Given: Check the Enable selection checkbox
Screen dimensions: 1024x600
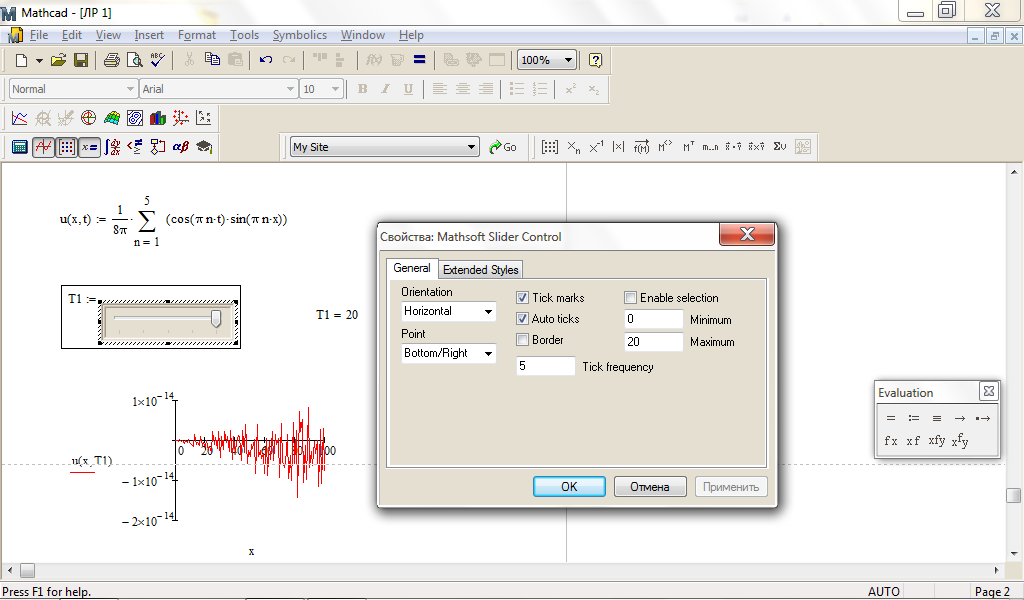Looking at the screenshot, I should click(630, 298).
